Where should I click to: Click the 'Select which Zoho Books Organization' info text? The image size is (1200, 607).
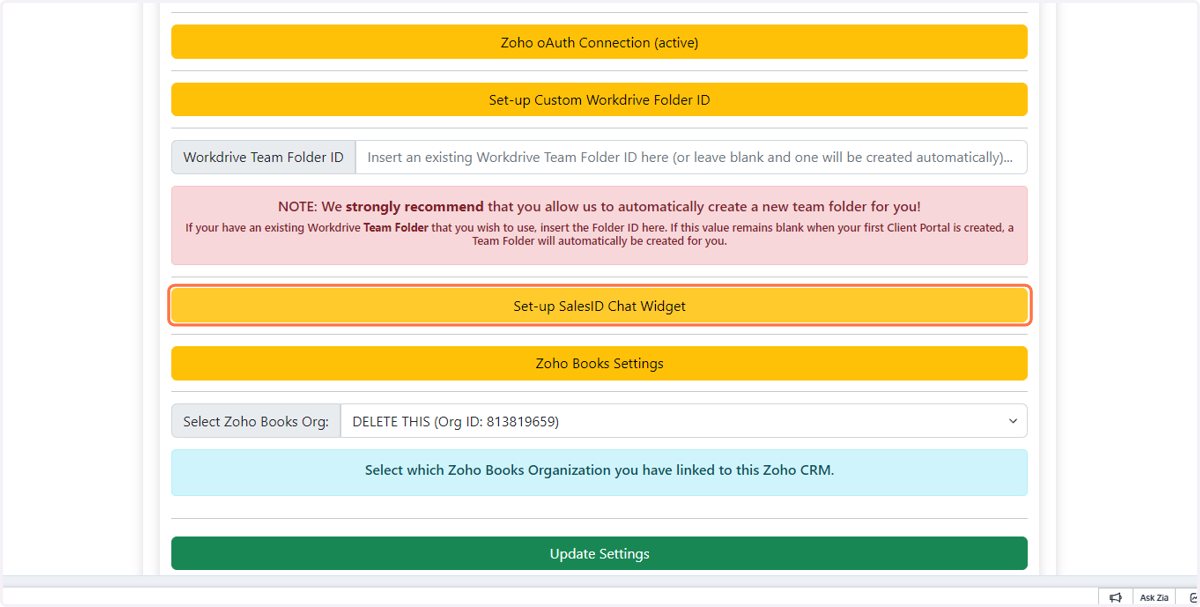(x=599, y=470)
